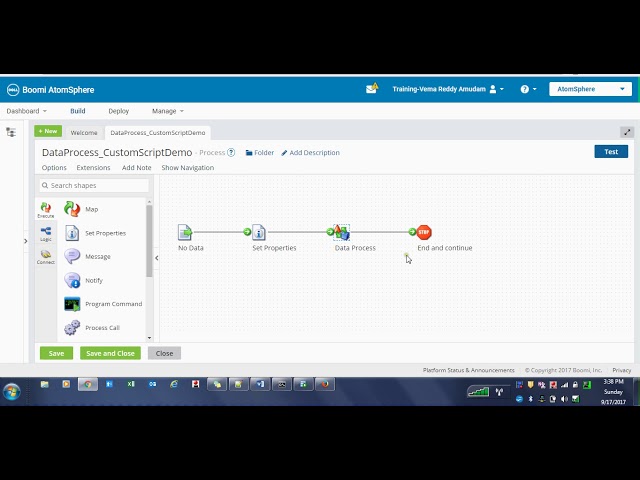Open the Dashboard menu

tap(27, 111)
